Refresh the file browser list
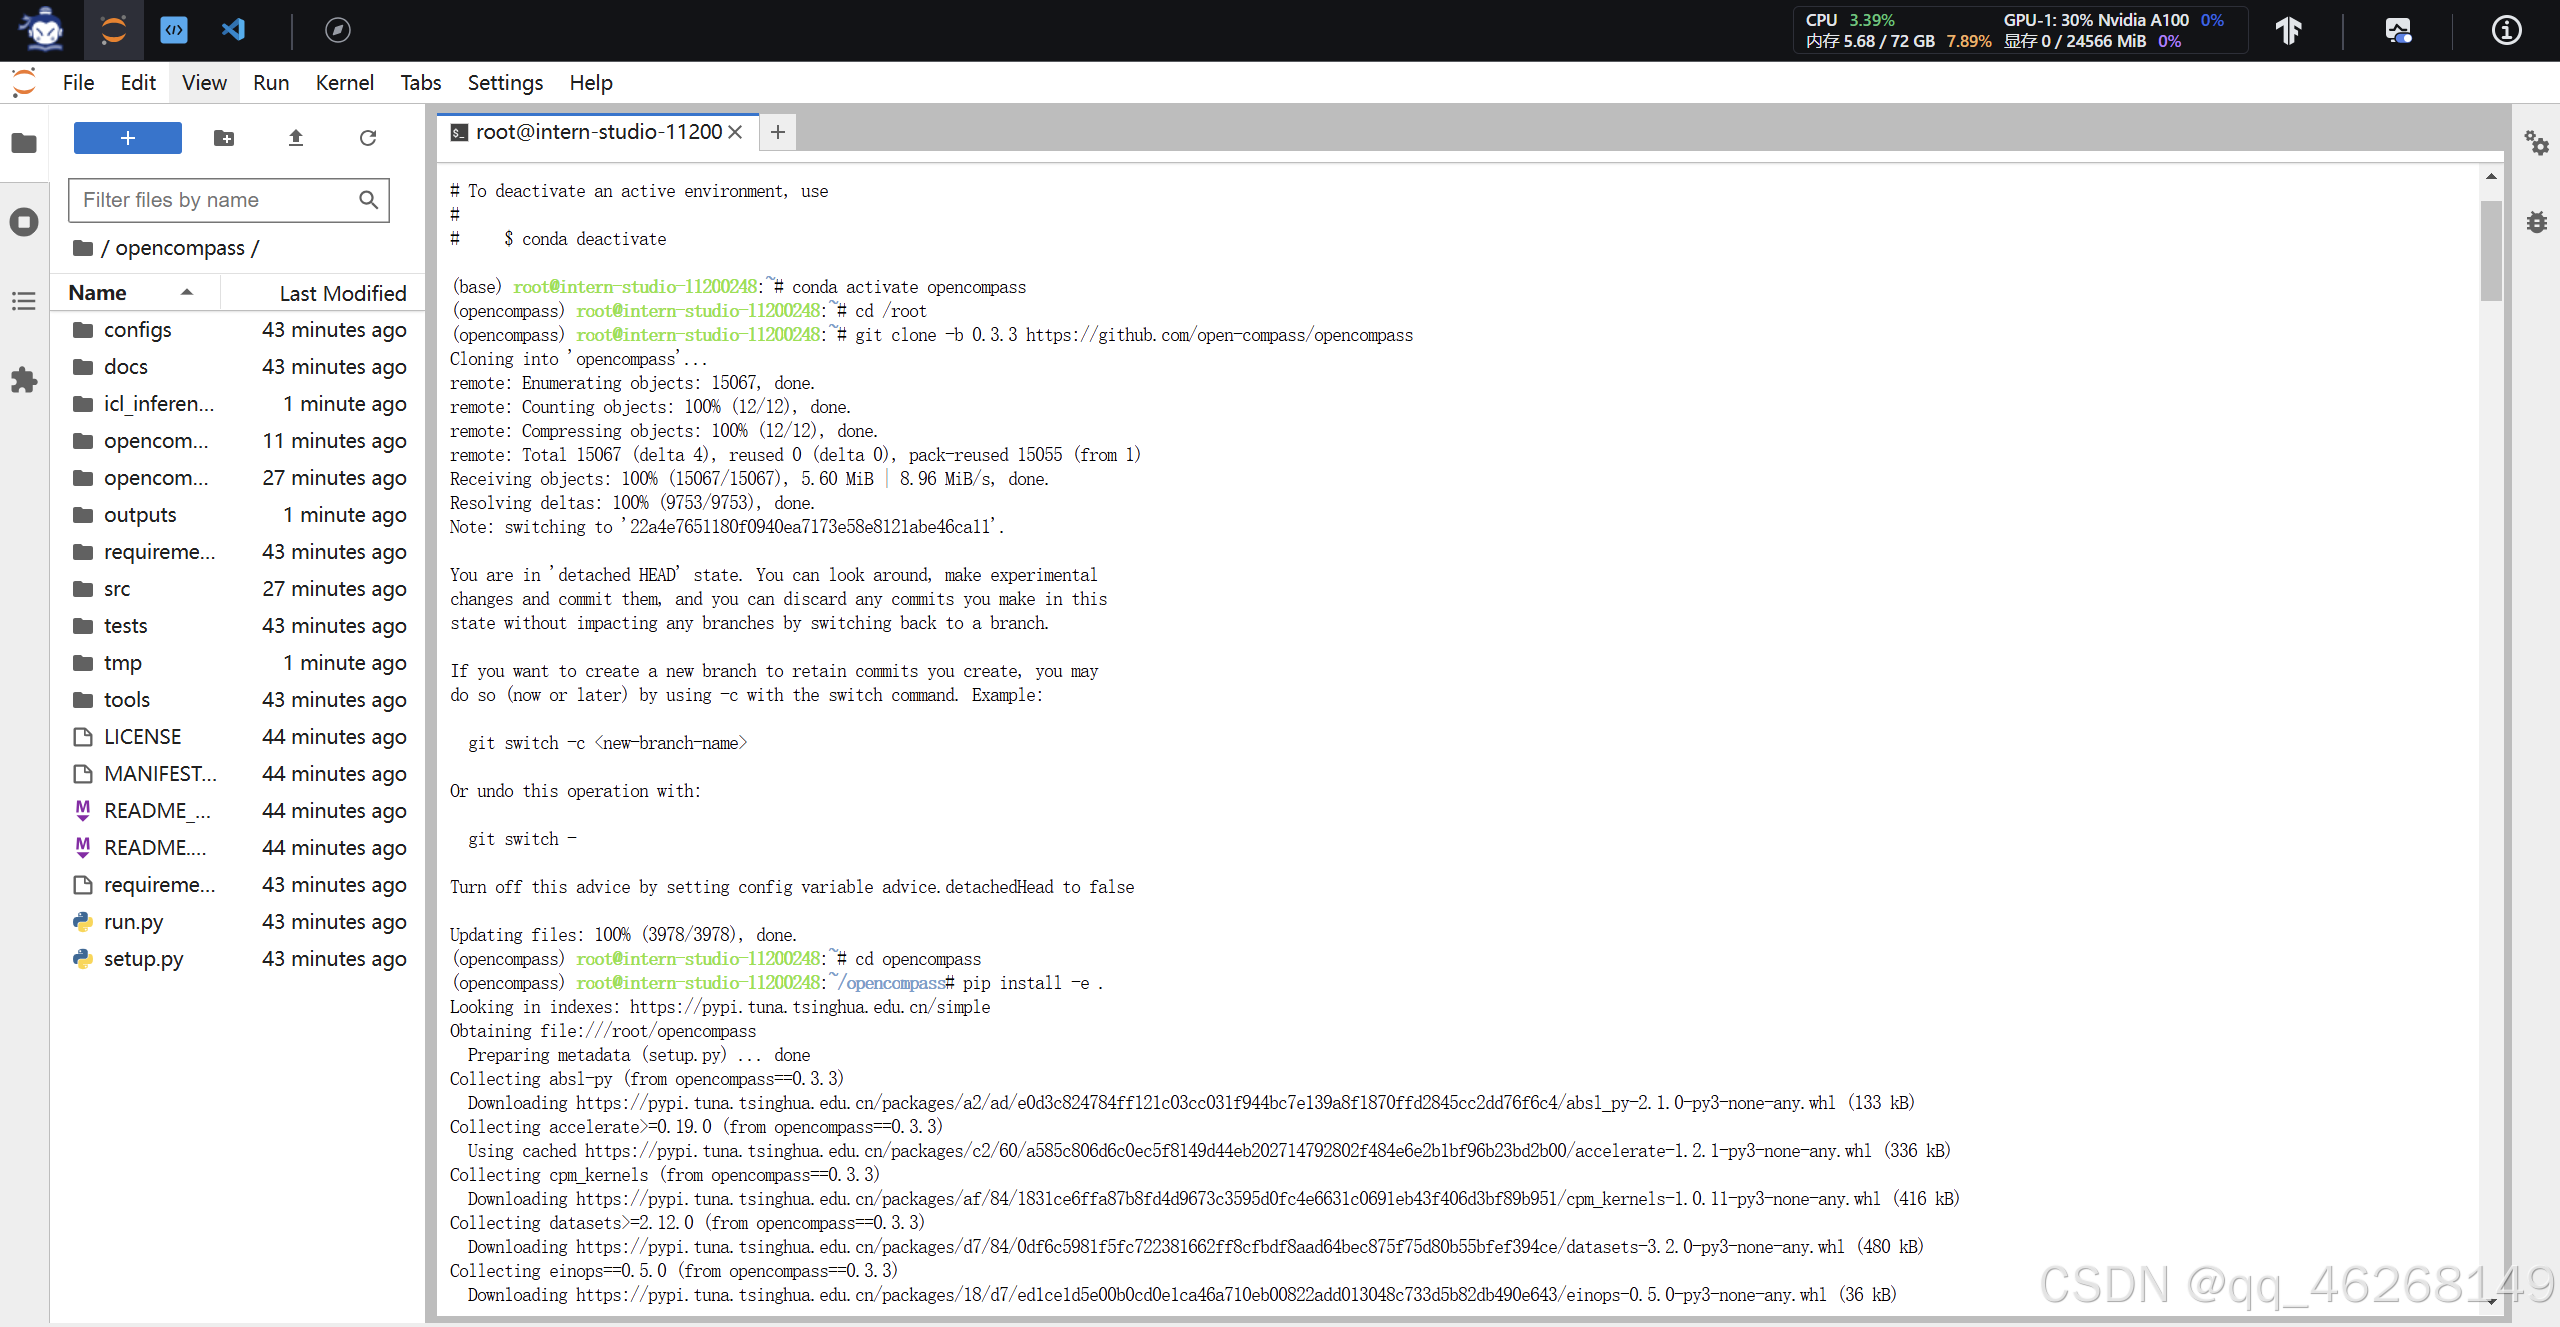Screen dimensions: 2560x1327 tap(368, 138)
